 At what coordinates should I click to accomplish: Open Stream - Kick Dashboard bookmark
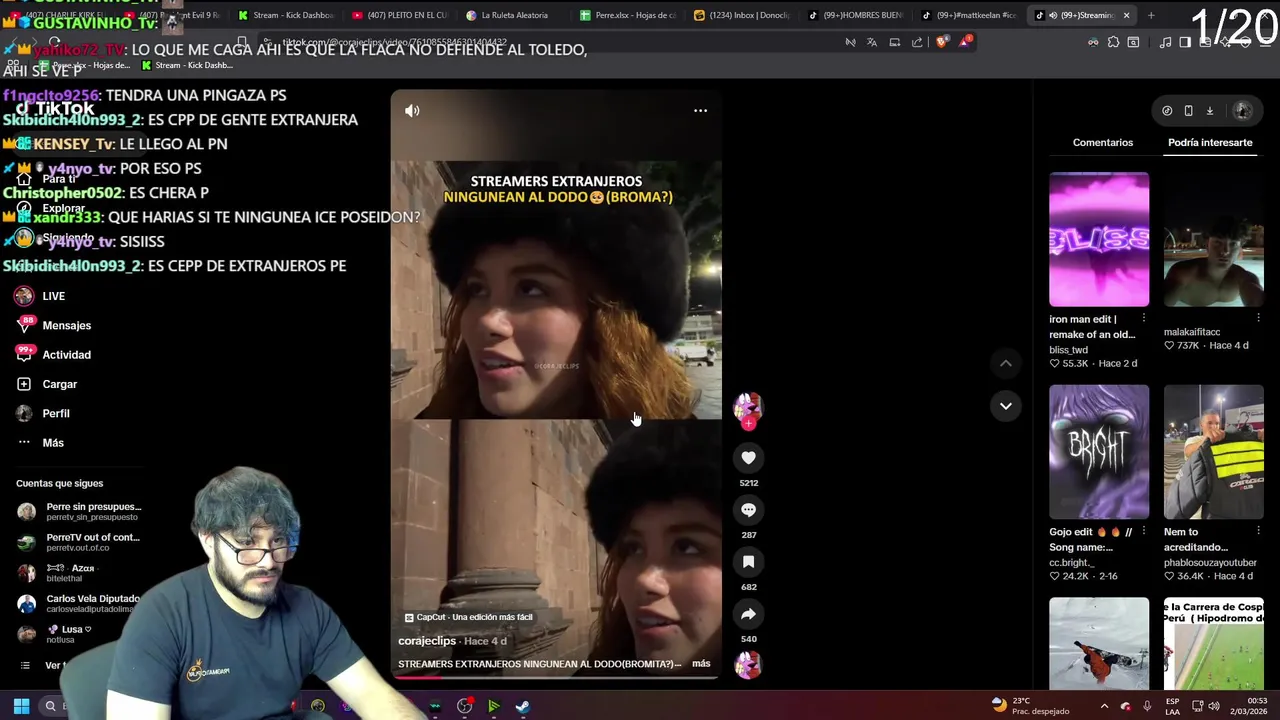(187, 65)
